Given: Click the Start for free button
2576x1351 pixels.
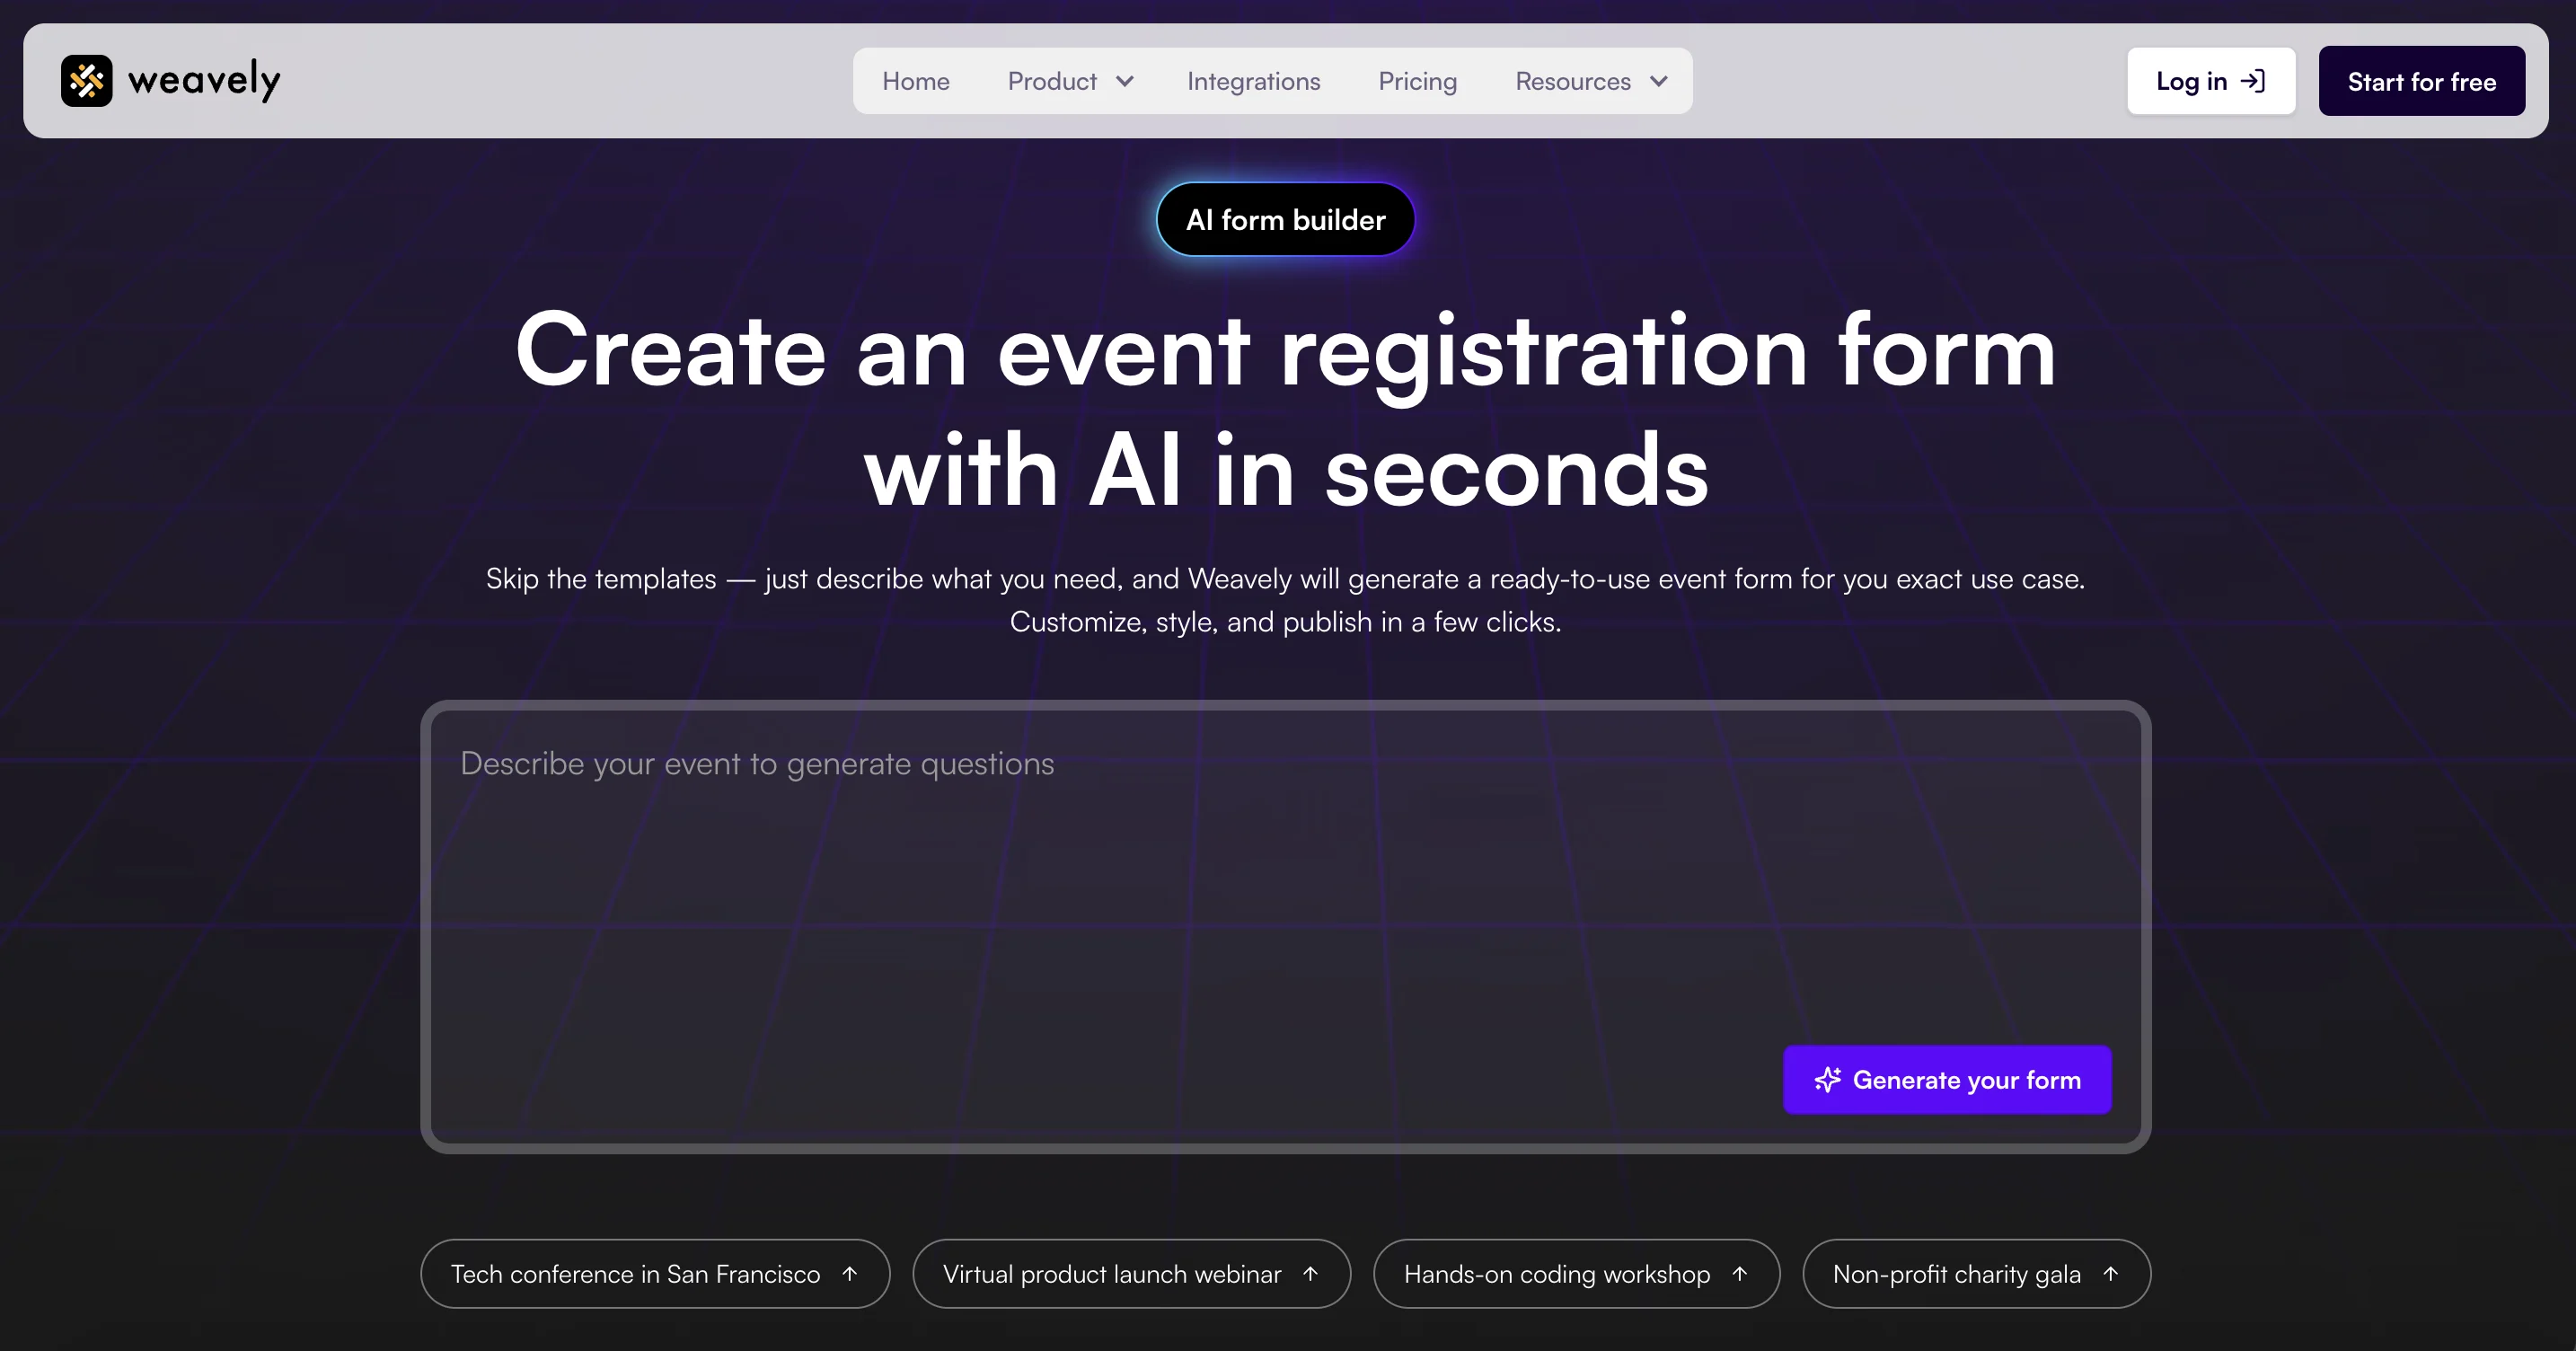Looking at the screenshot, I should pyautogui.click(x=2421, y=81).
